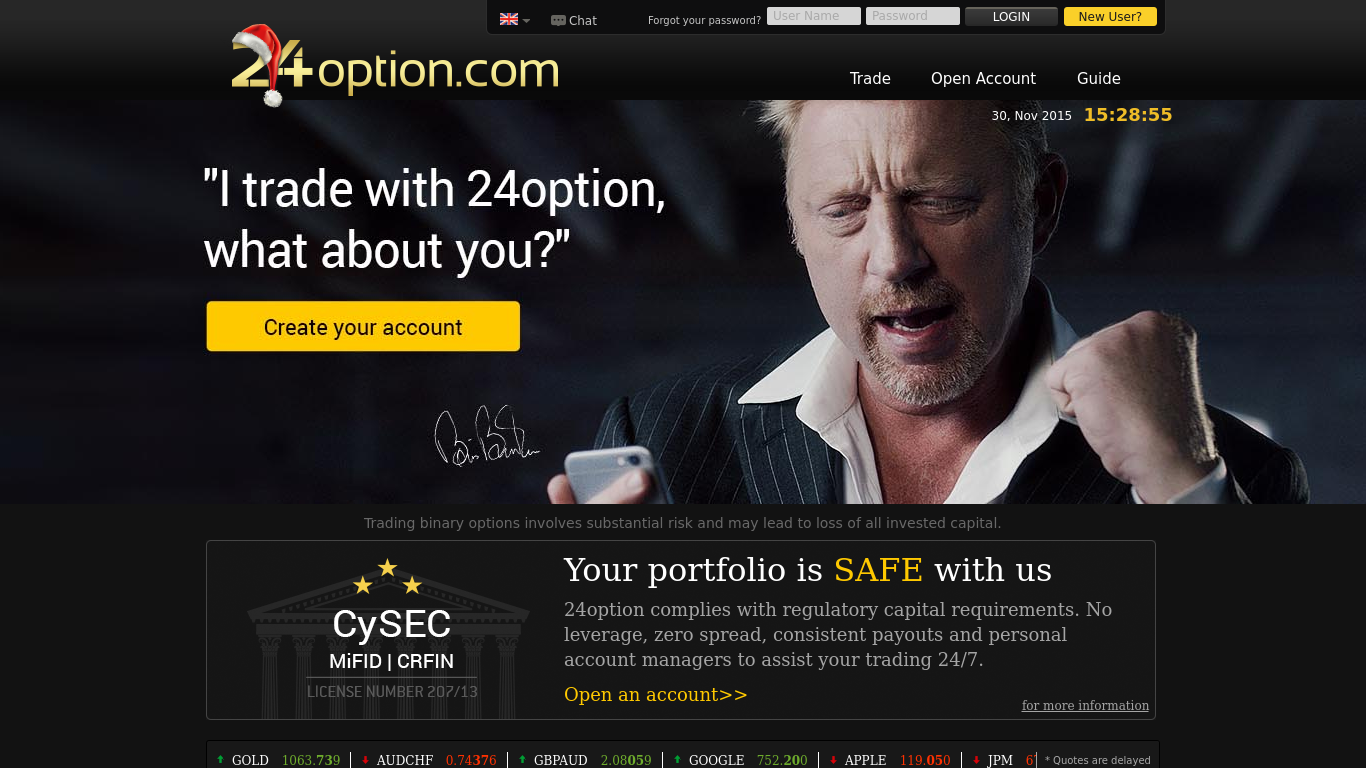Click the CySEC license badge
The image size is (1366, 768).
[x=389, y=630]
